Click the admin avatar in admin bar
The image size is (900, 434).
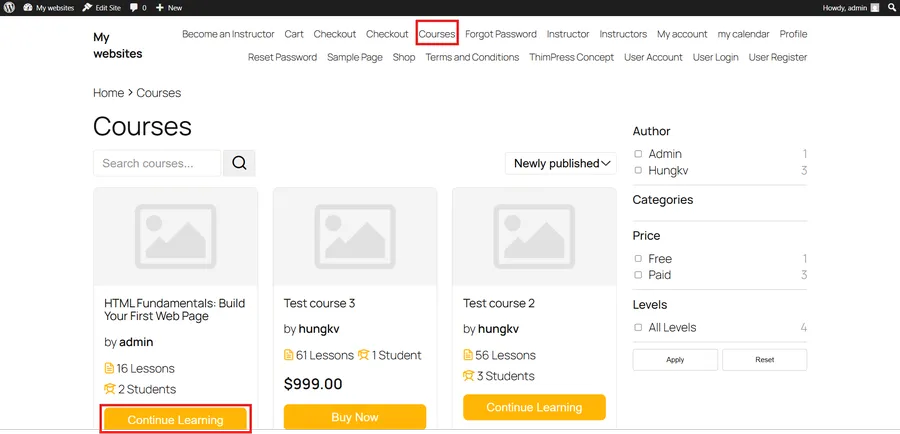pos(875,7)
